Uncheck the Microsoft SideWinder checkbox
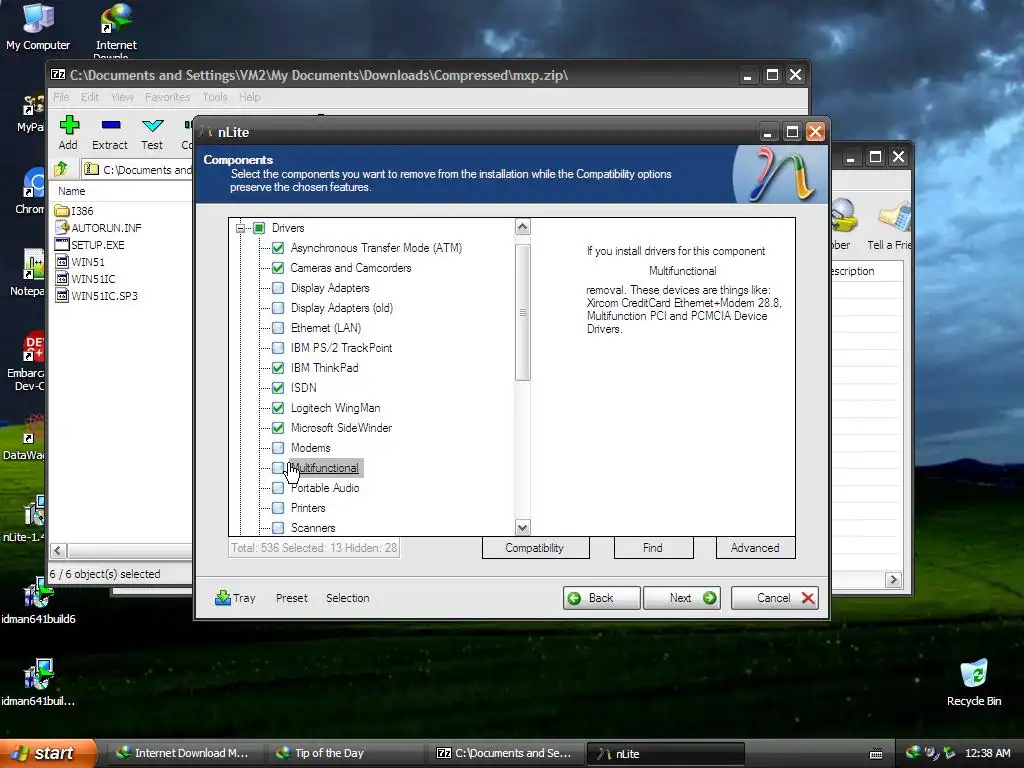1024x768 pixels. [278, 428]
